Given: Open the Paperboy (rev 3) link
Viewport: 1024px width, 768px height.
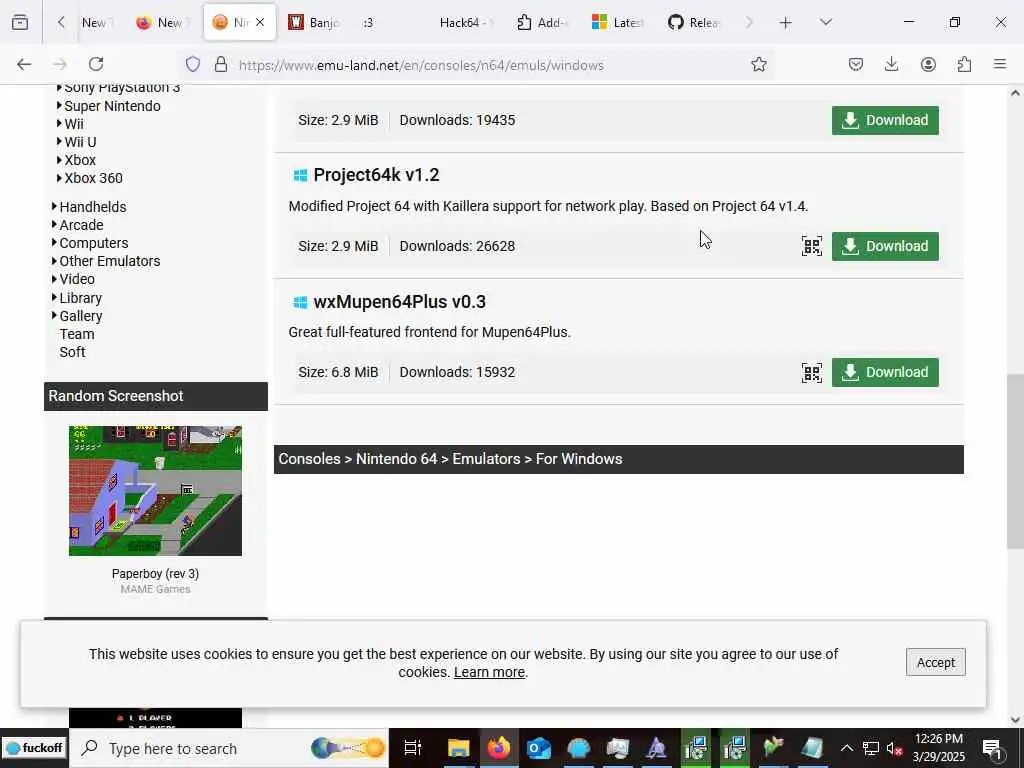Looking at the screenshot, I should 155,574.
